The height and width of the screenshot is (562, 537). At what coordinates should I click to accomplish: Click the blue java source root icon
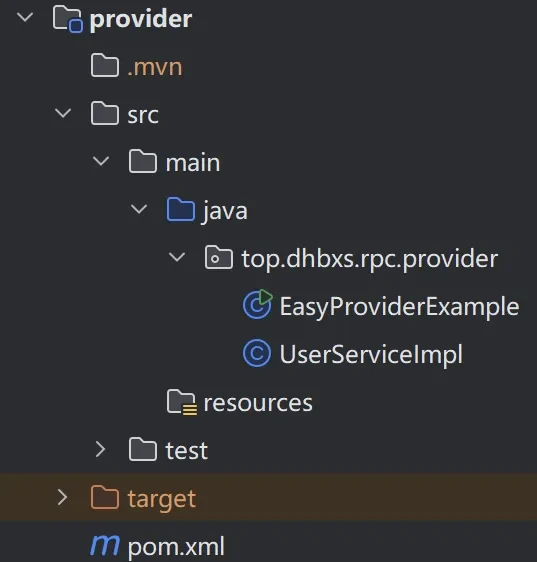click(181, 209)
